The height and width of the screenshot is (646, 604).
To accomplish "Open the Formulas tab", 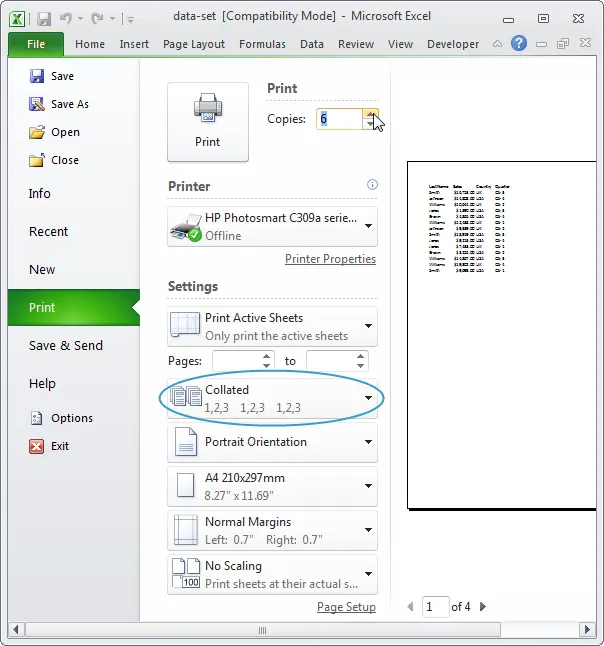I will coord(262,44).
